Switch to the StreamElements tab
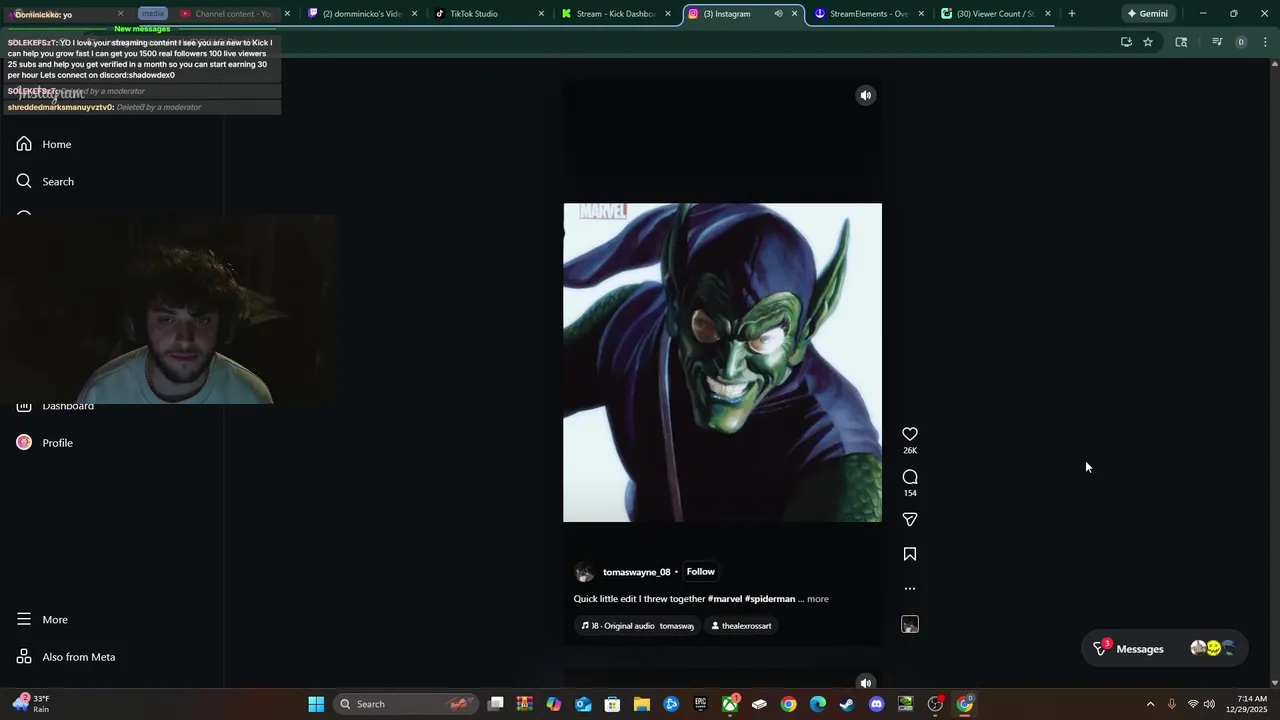 [870, 14]
